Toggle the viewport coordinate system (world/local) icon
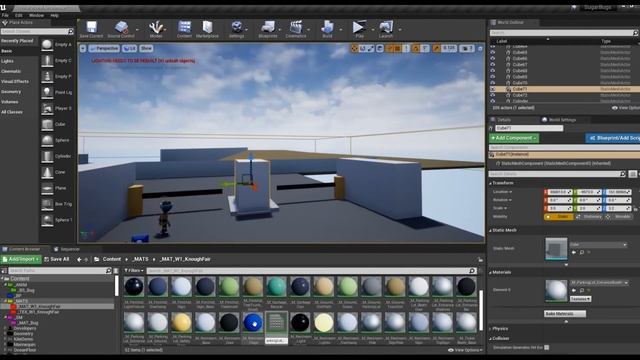Screen dimensions: 640x360 (x=380, y=49)
